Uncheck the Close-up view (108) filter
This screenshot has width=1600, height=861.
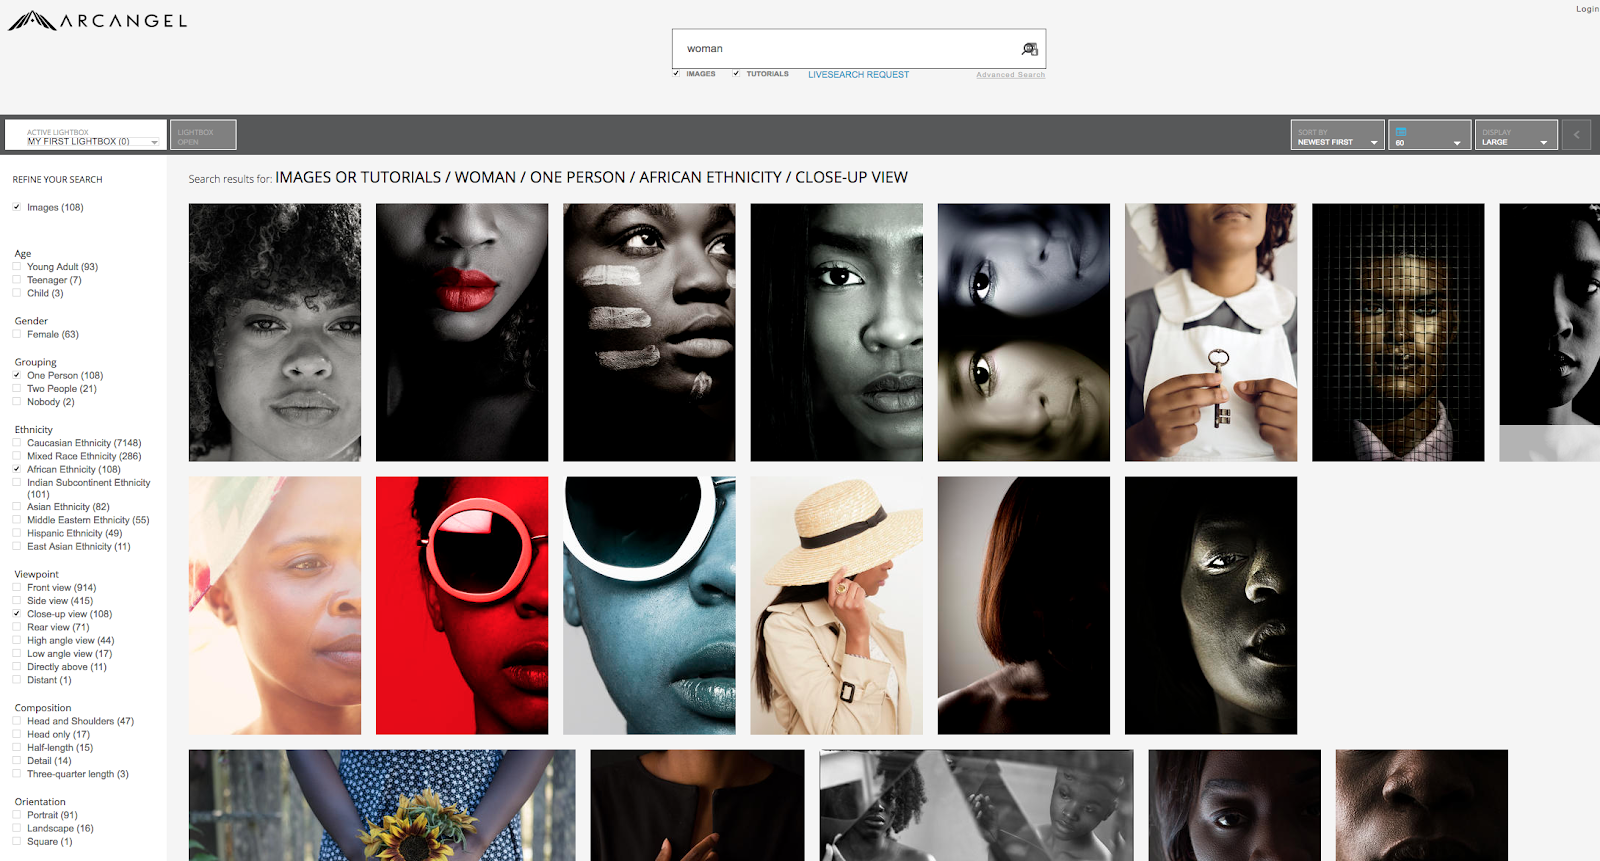(x=17, y=614)
